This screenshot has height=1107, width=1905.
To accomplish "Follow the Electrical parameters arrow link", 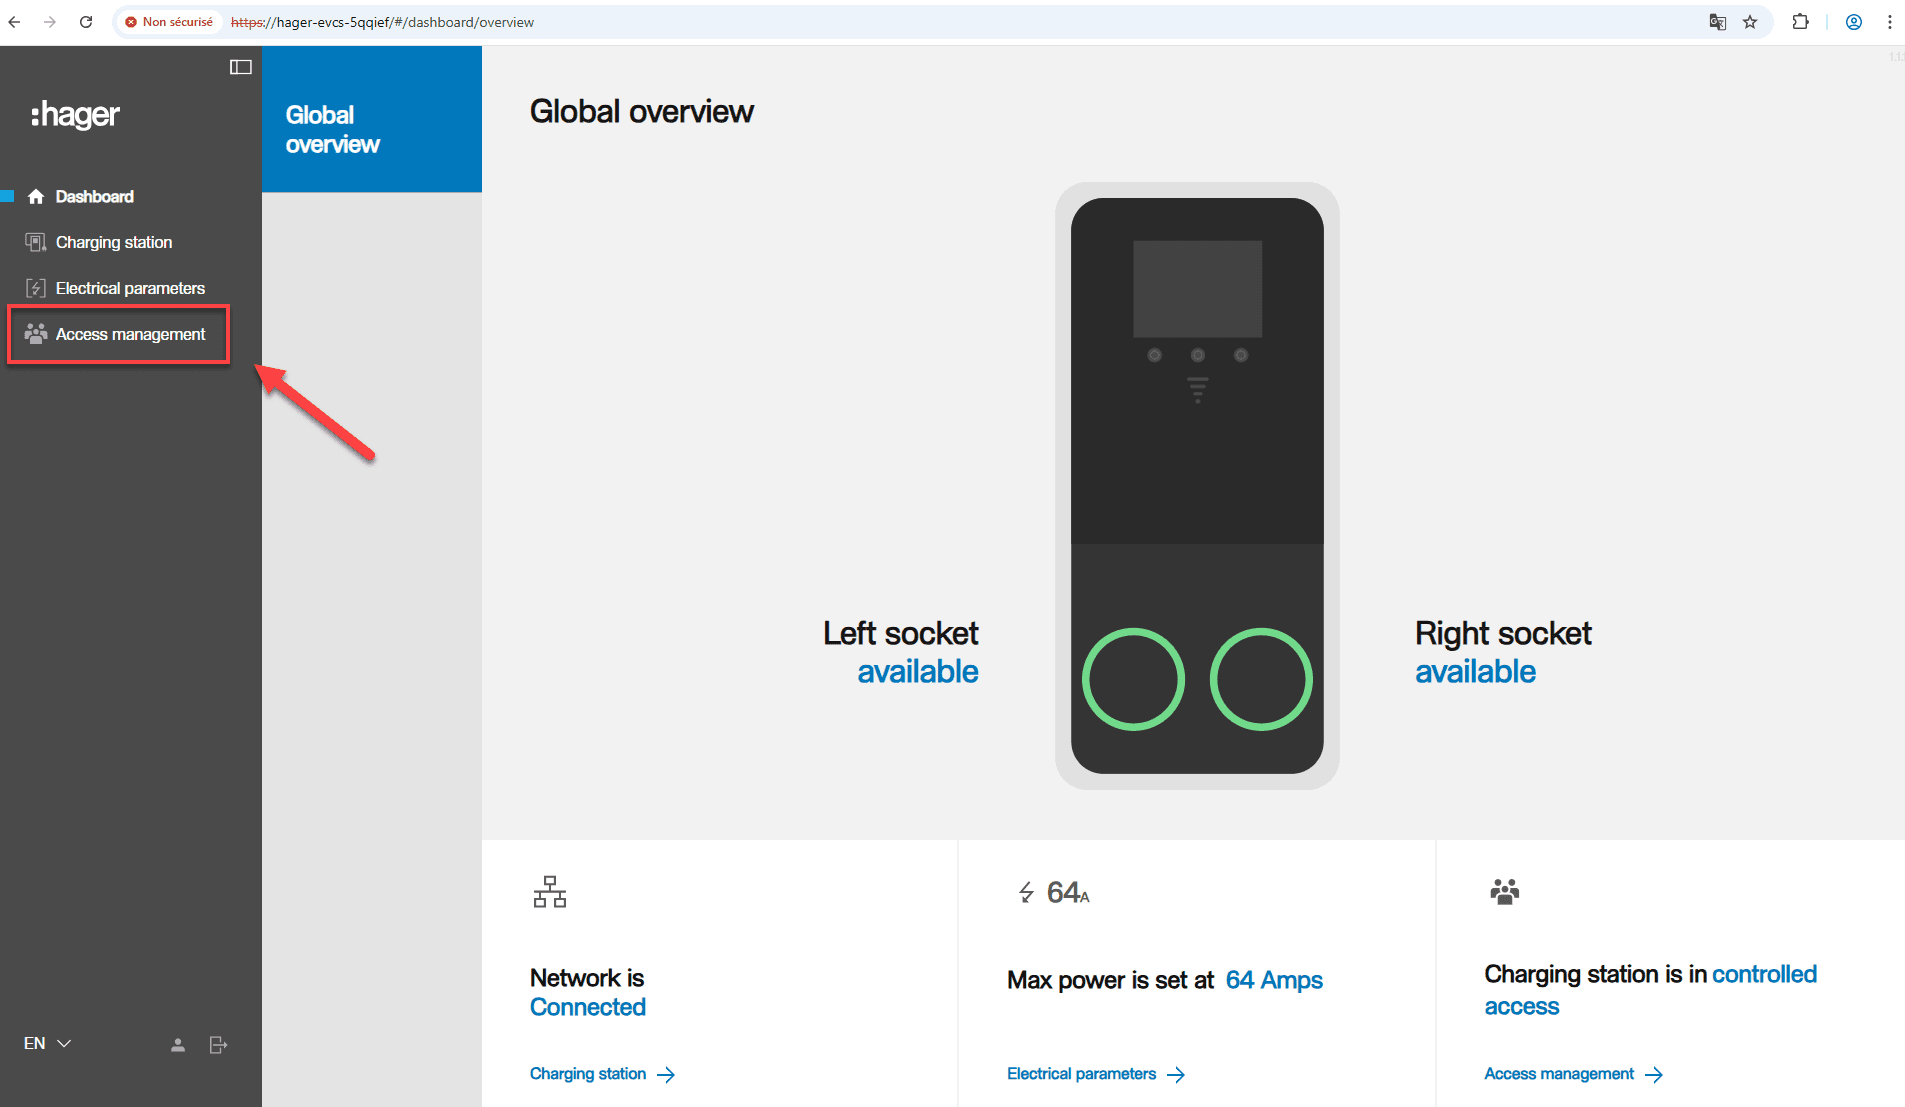I will pos(1095,1074).
